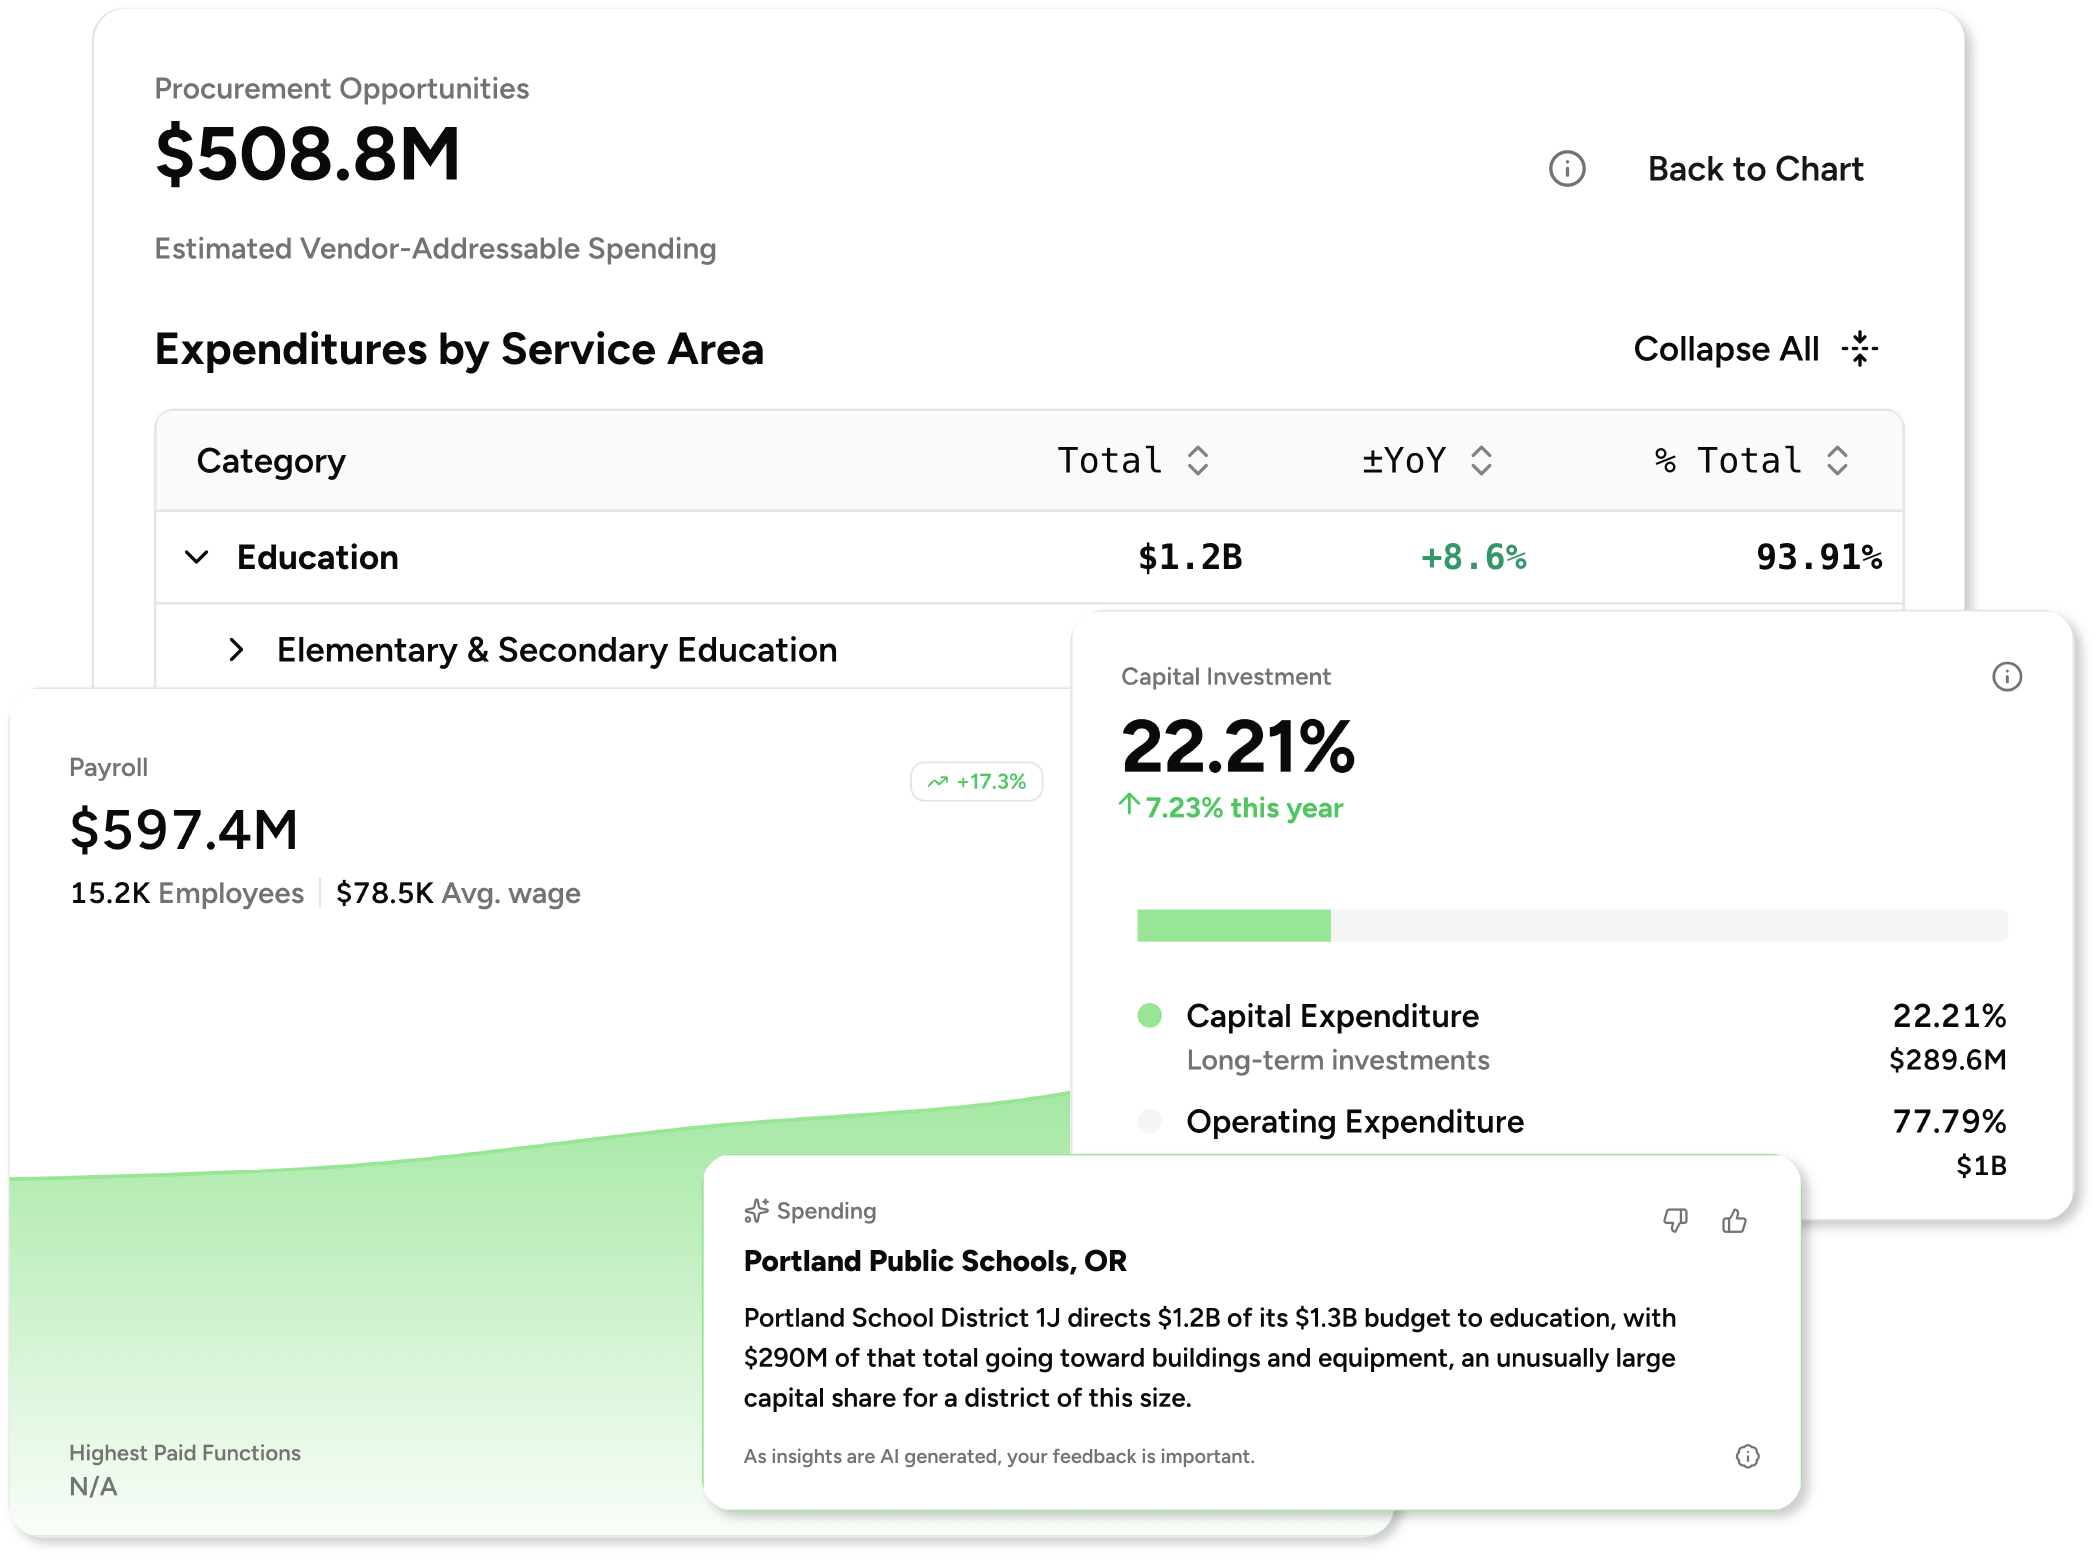Go Back to Chart

[x=1755, y=169]
